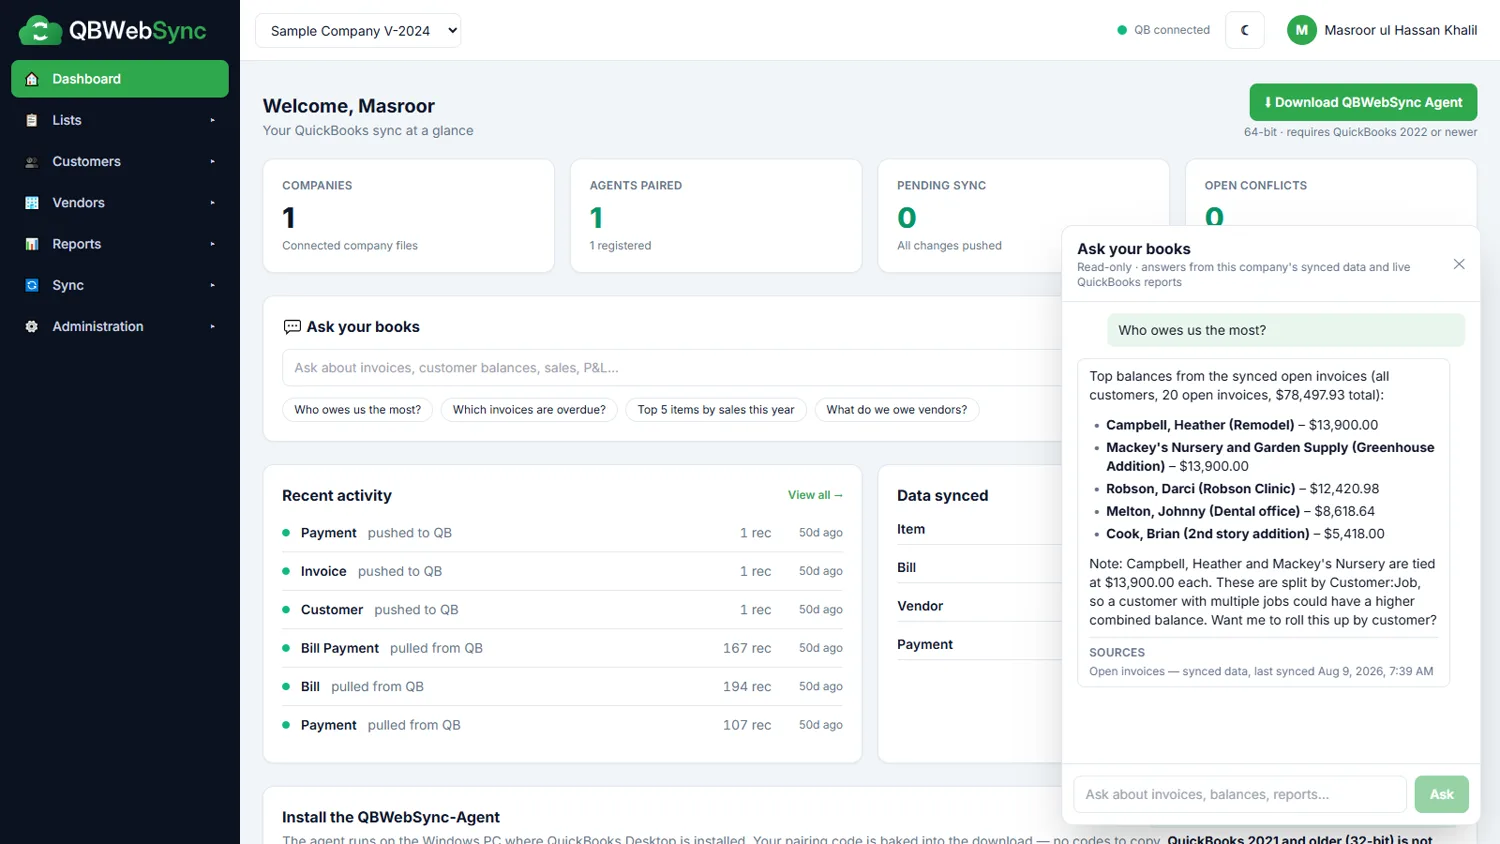Click the 'Invoice pushed to QB' activity row
Viewport: 1500px width, 844px height.
(562, 571)
